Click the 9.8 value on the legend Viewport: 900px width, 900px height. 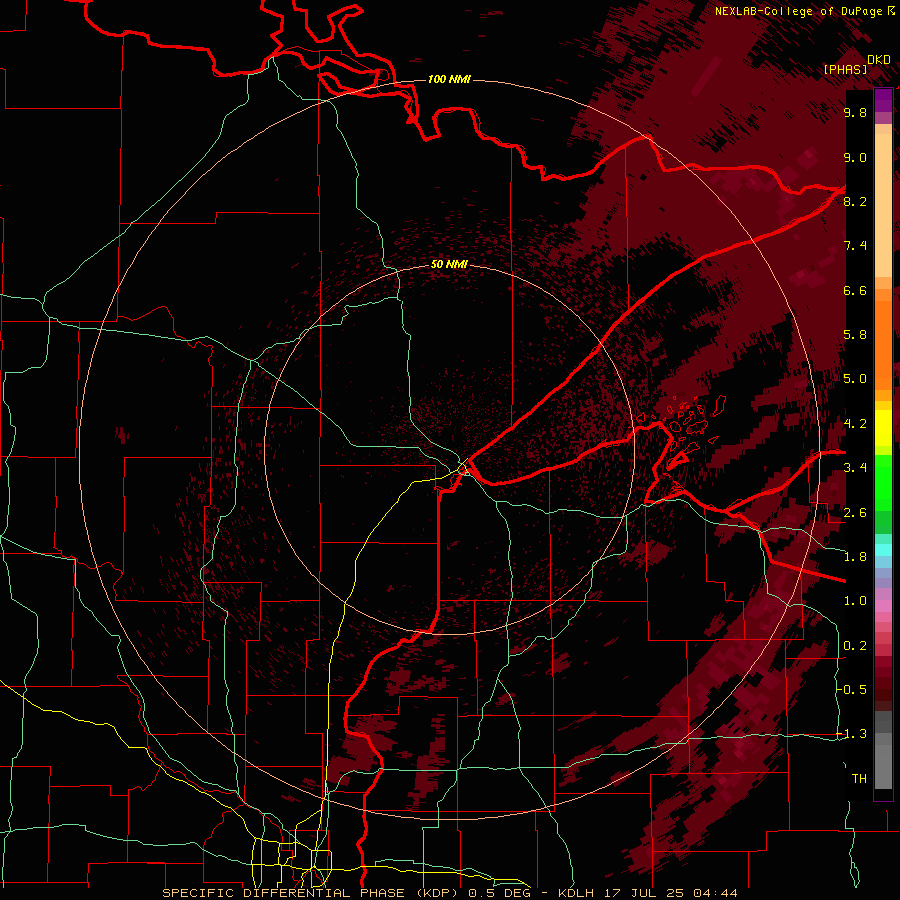point(855,112)
